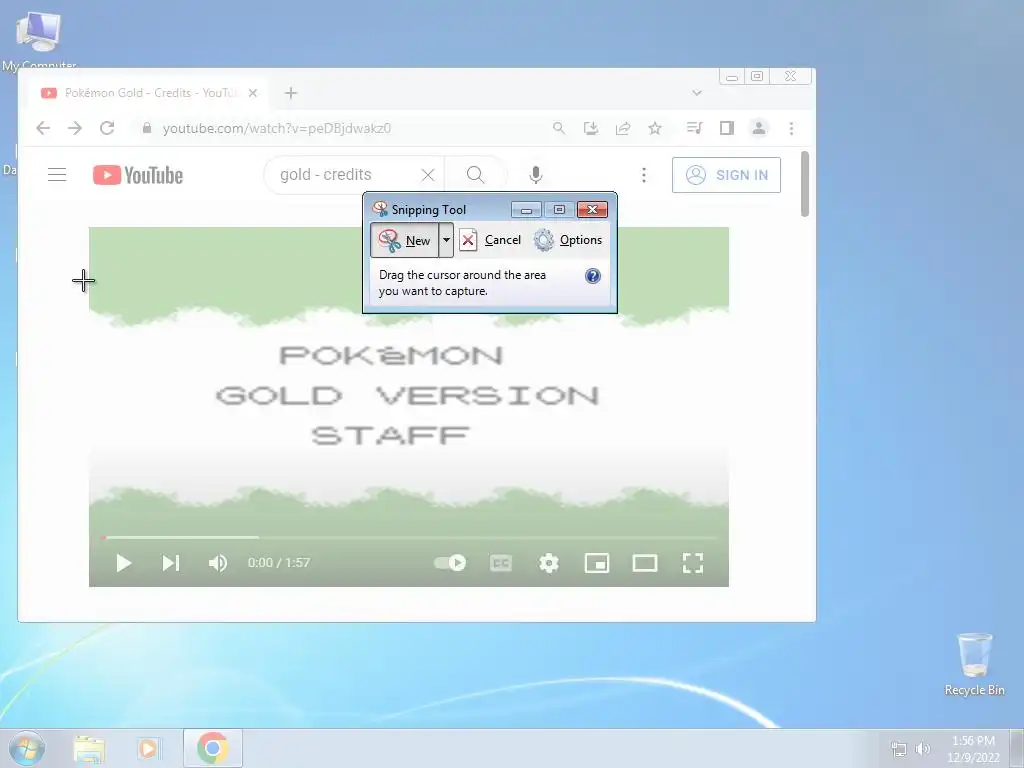Clear the YouTube search text
The image size is (1024, 768).
point(428,175)
